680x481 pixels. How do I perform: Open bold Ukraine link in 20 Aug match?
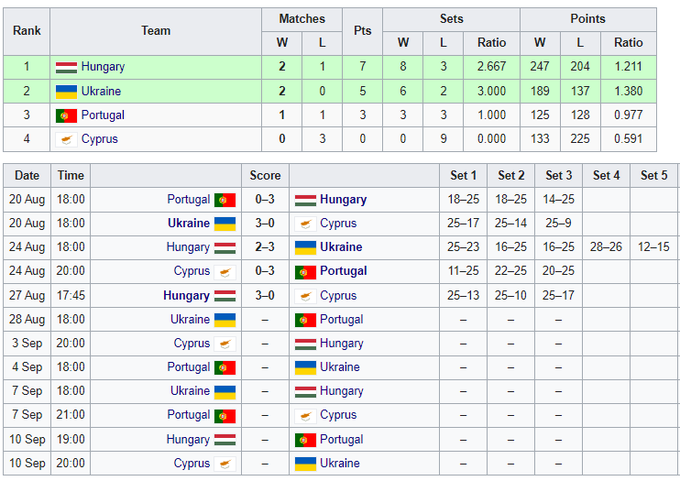188,223
